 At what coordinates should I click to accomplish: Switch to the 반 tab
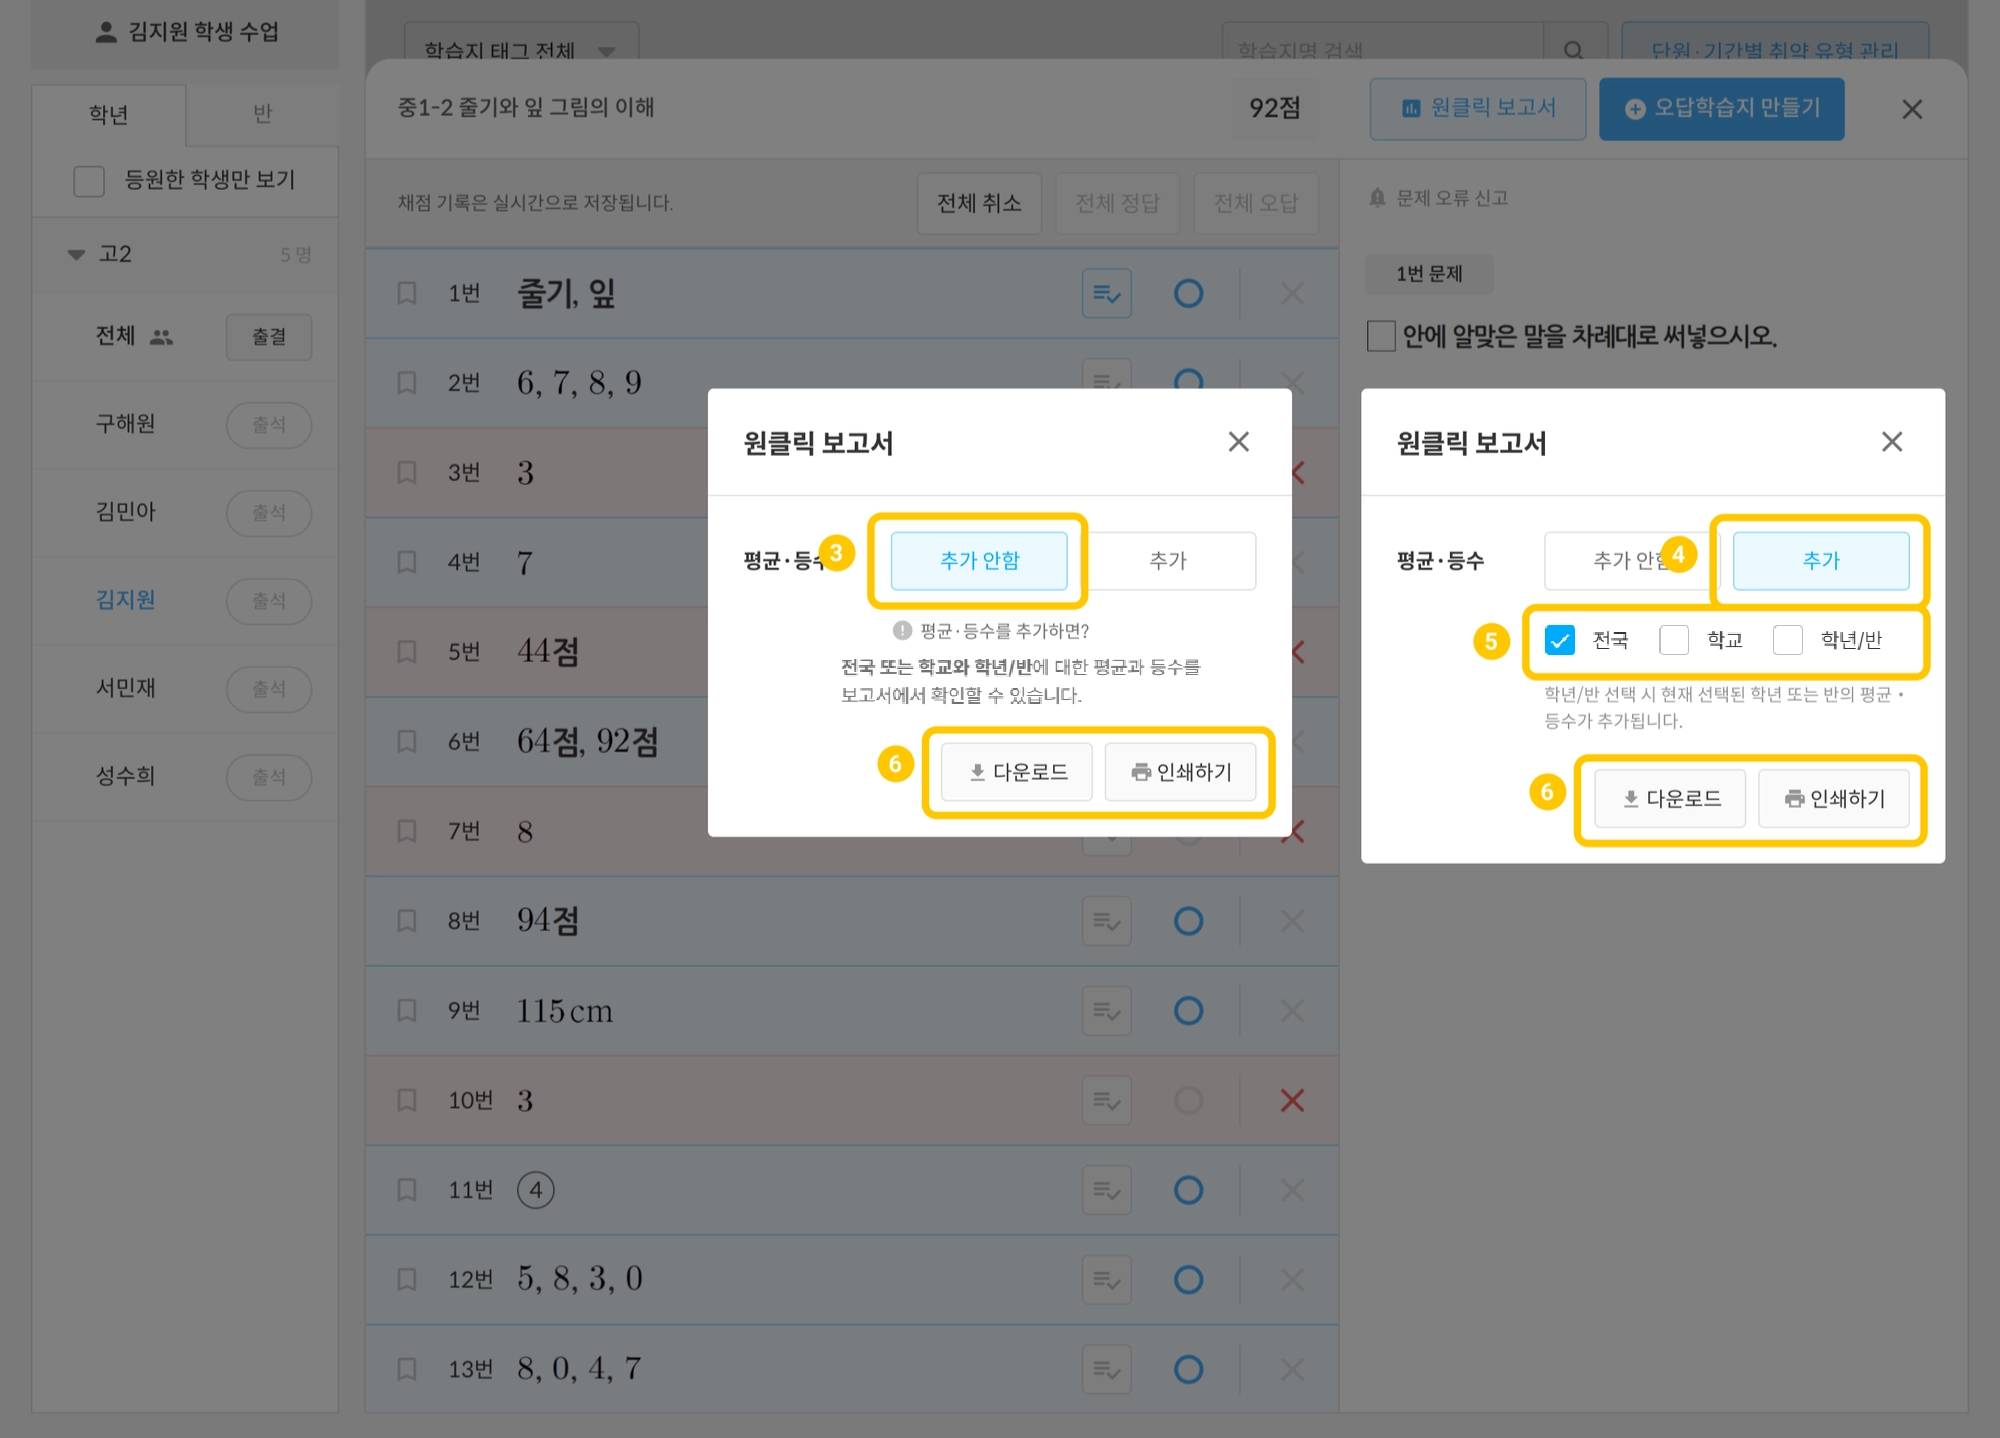[x=262, y=114]
